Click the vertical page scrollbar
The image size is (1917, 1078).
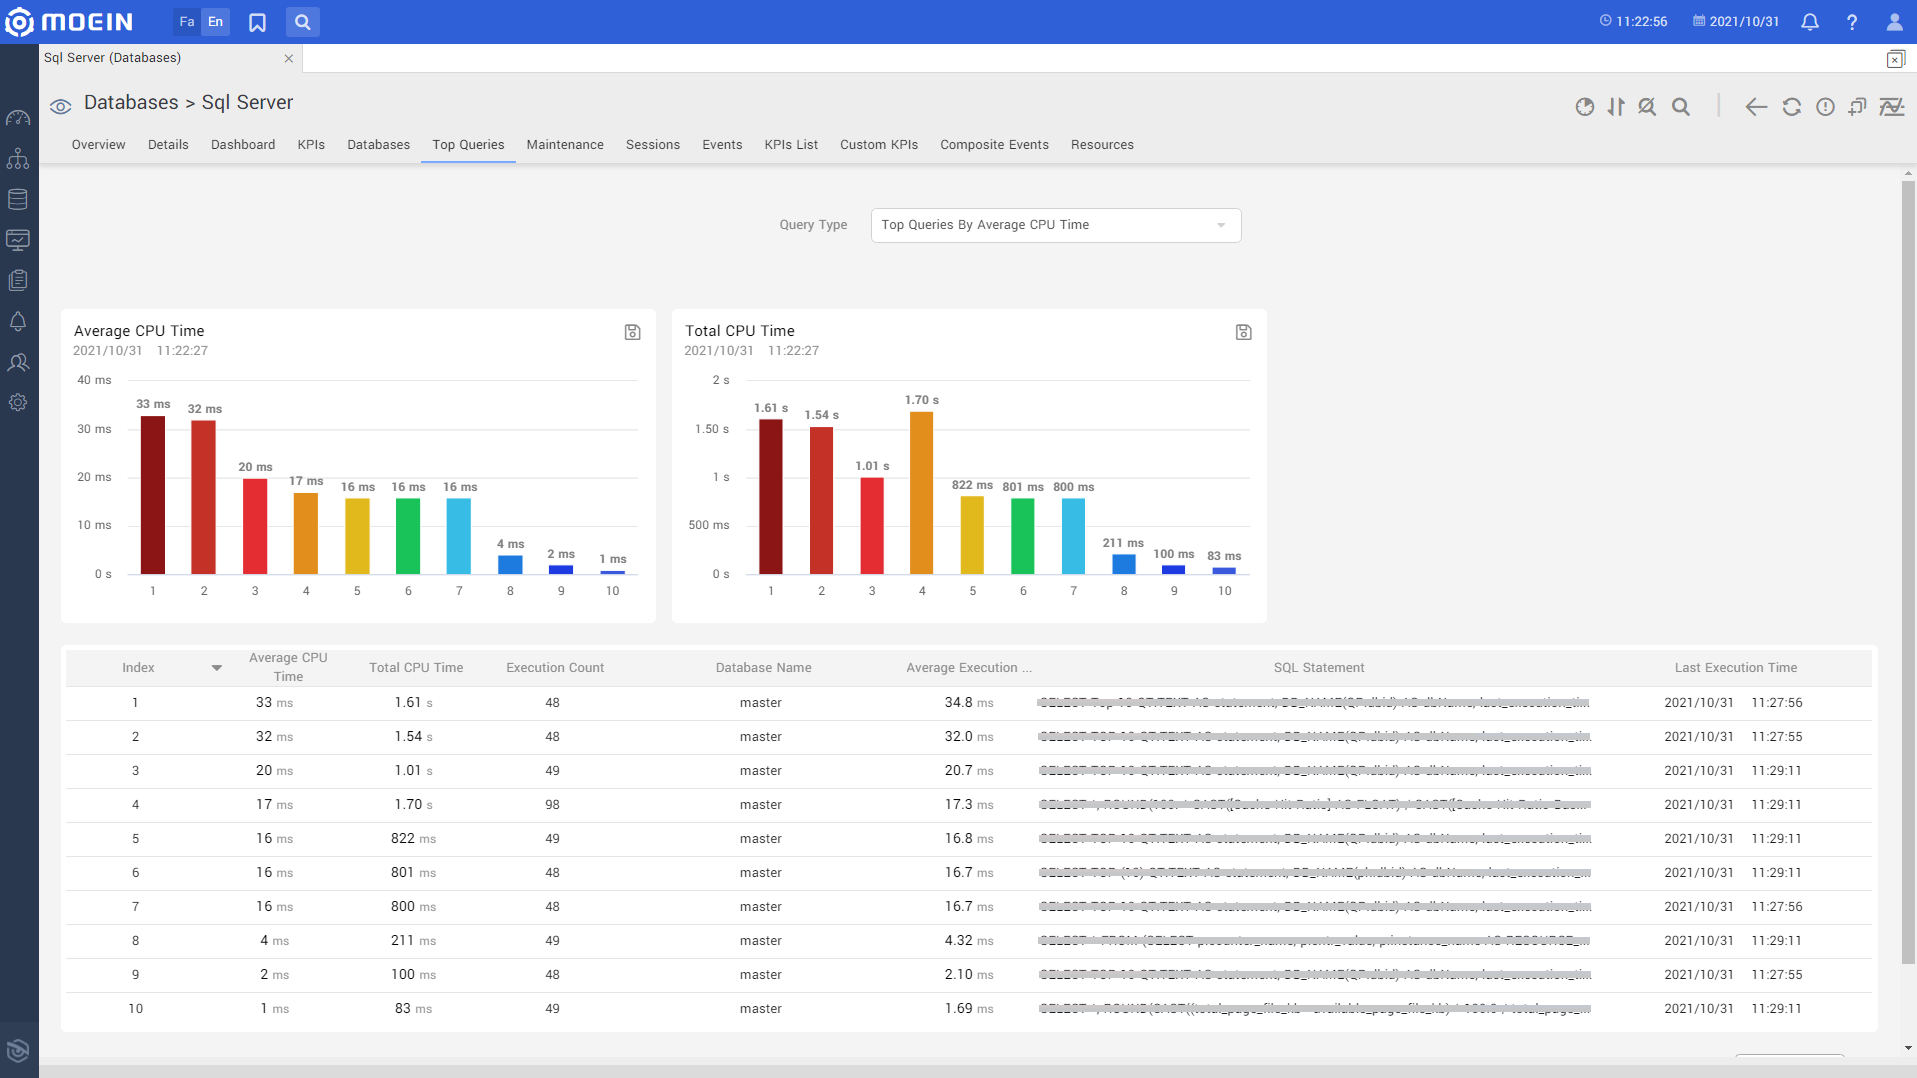click(1908, 570)
